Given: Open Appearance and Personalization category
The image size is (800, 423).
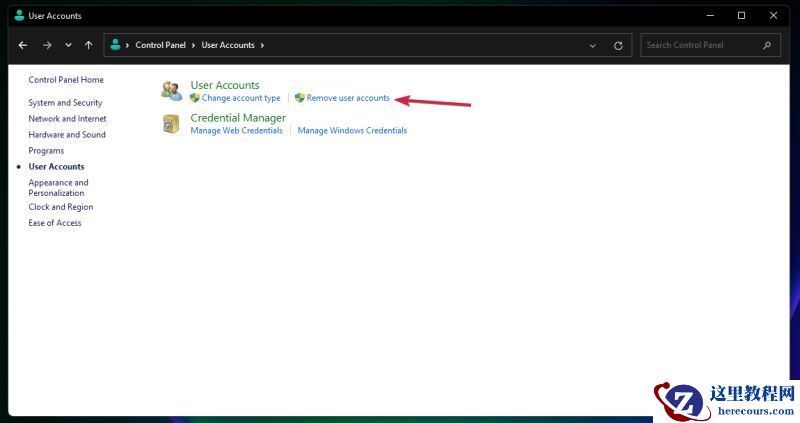Looking at the screenshot, I should (58, 188).
